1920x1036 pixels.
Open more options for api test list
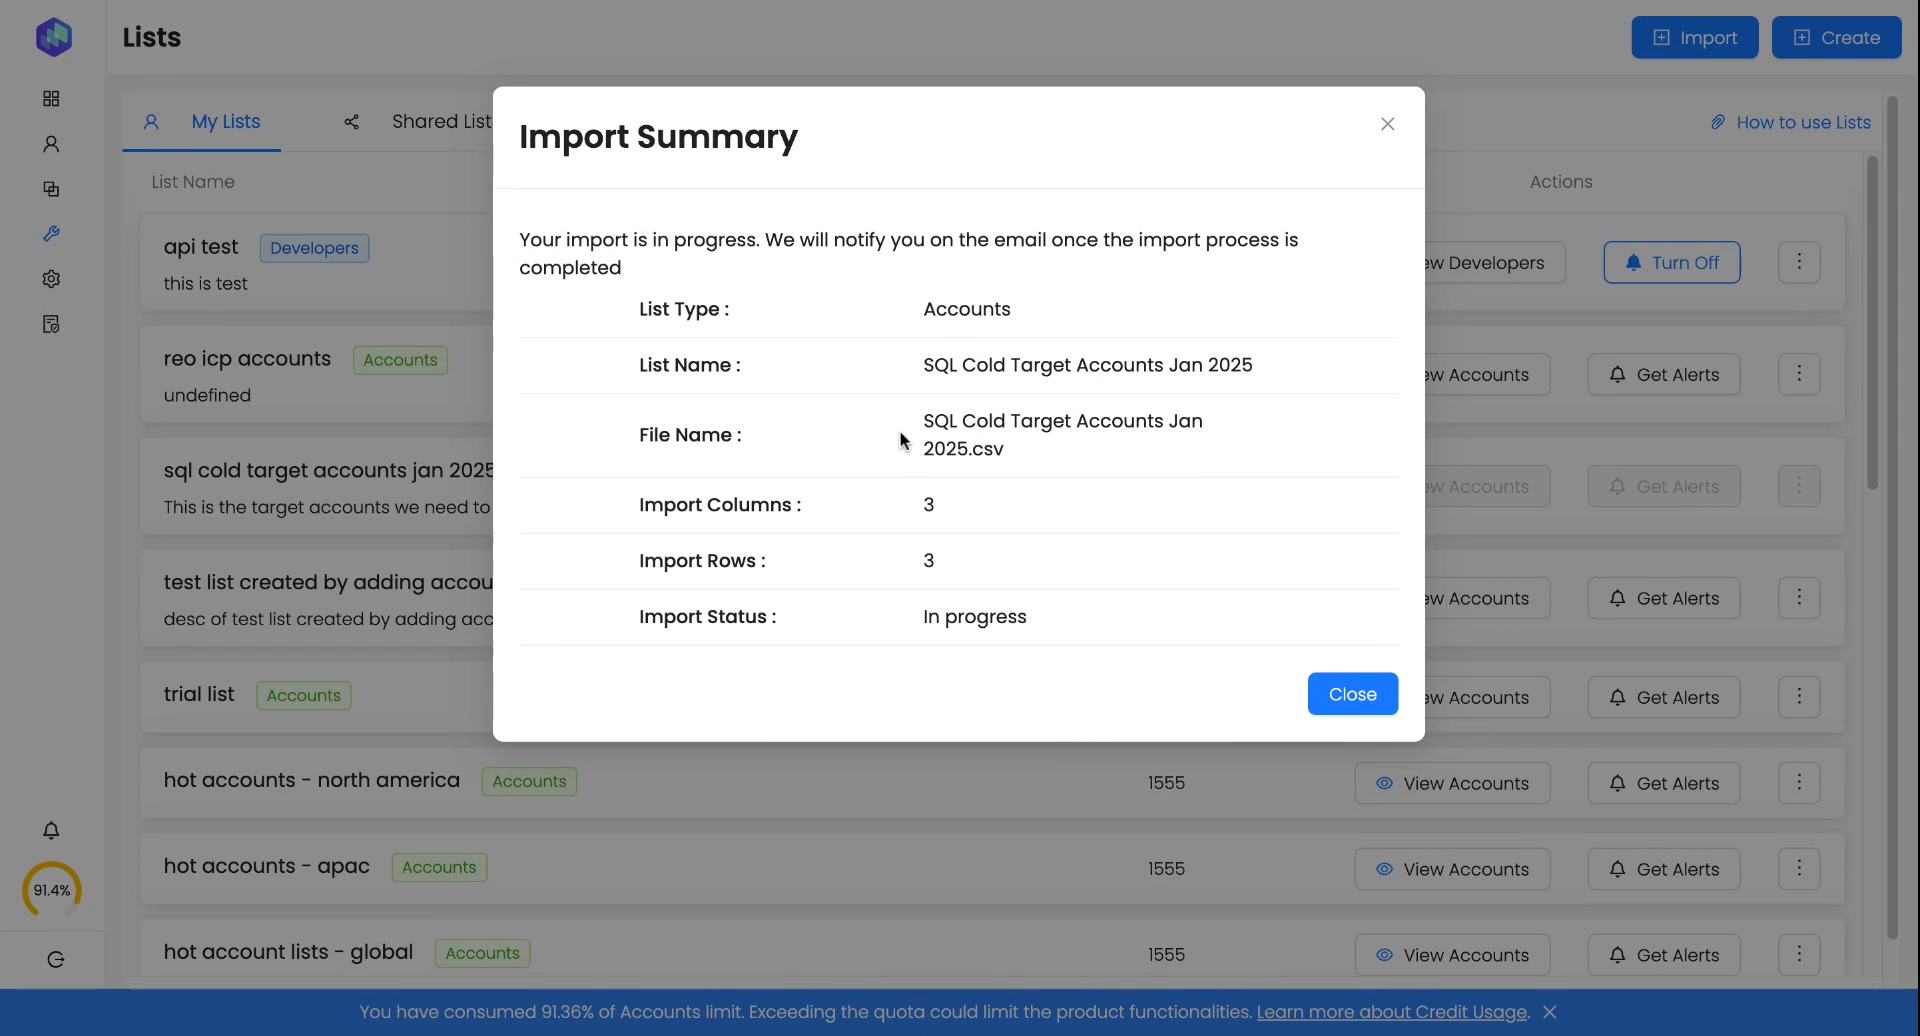tap(1799, 263)
